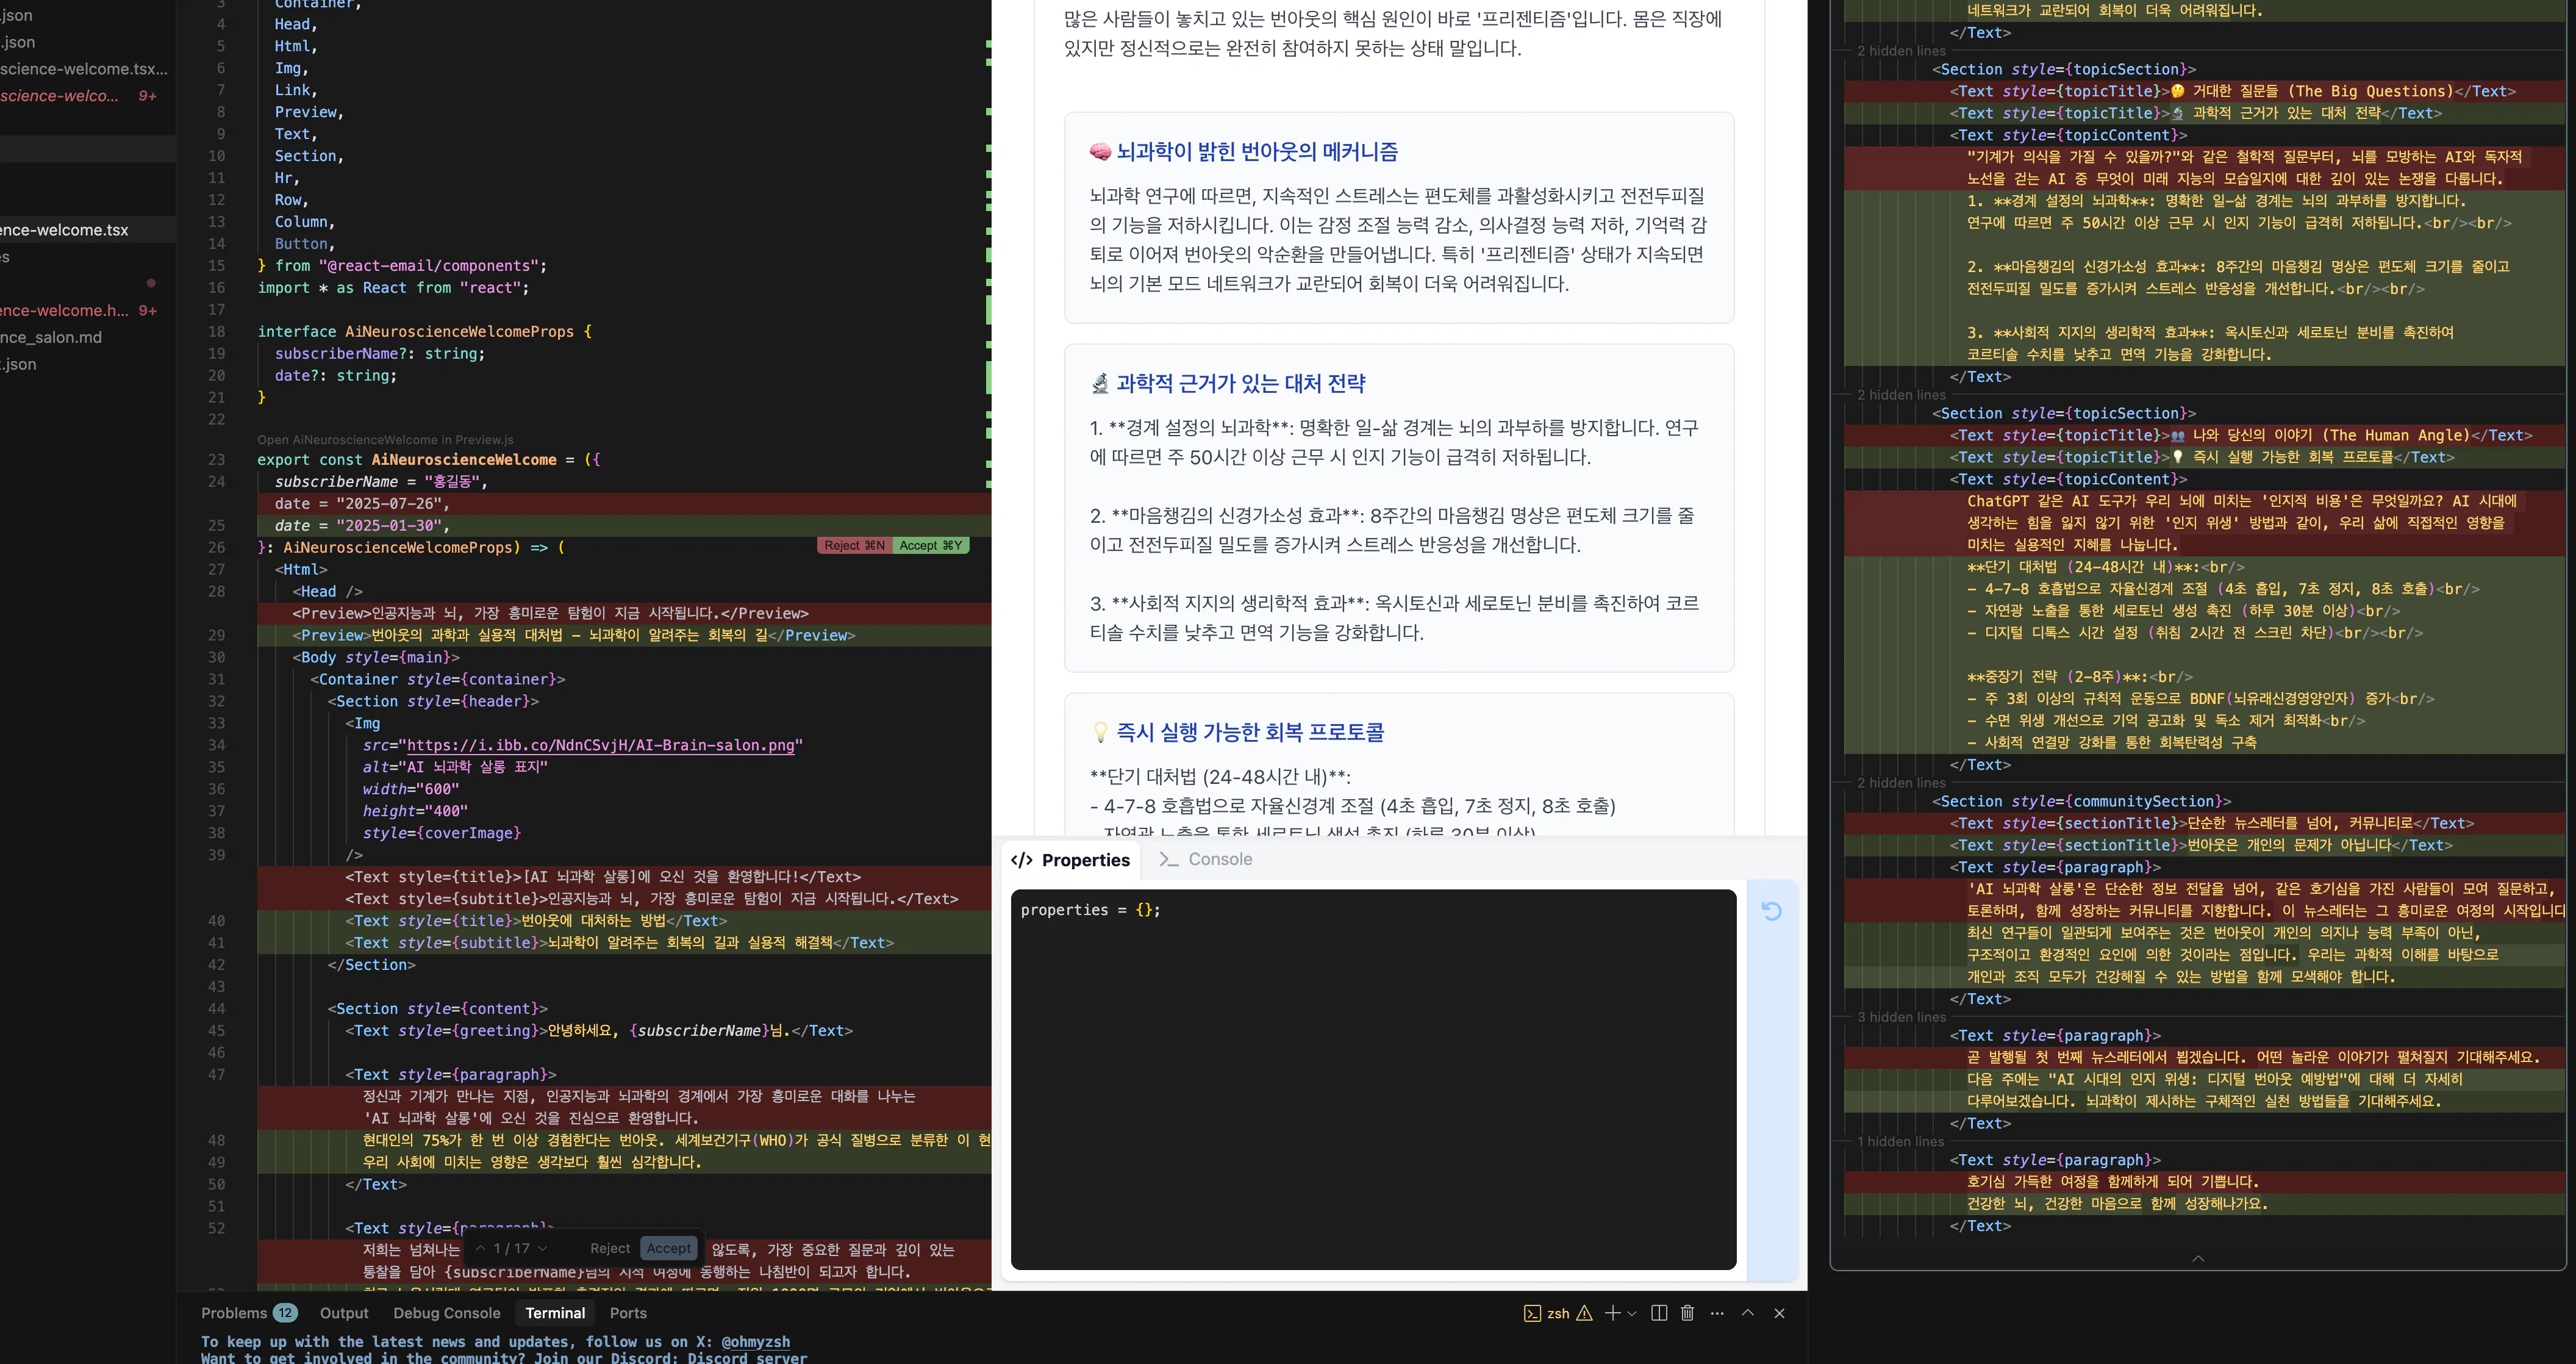Viewport: 2576px width, 1364px height.
Task: Maximize the panel with the chevron-up icon
Action: [x=1747, y=1313]
